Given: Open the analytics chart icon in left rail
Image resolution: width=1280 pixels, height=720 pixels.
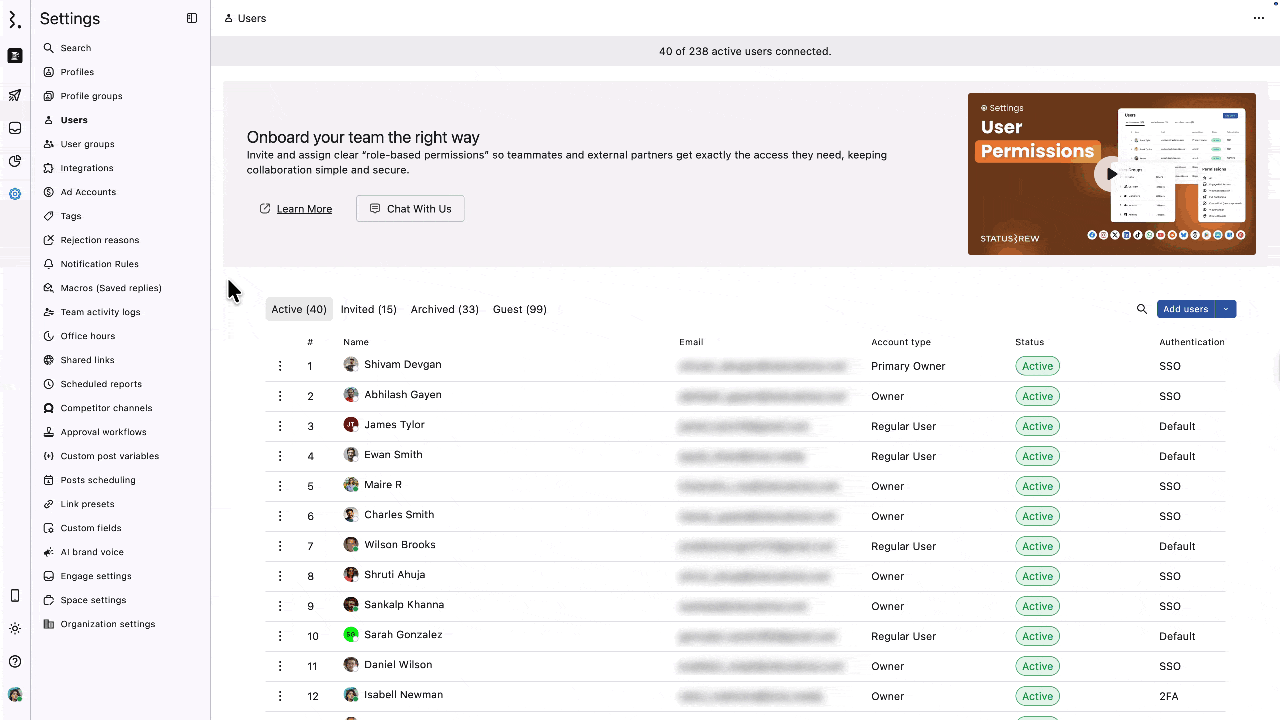Looking at the screenshot, I should 15,161.
